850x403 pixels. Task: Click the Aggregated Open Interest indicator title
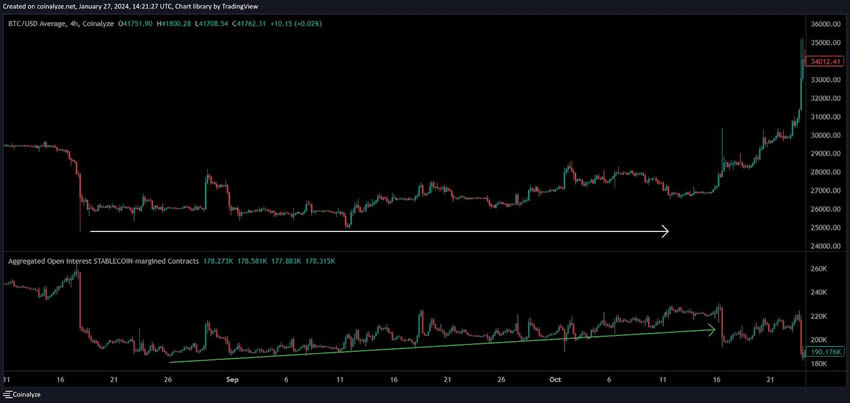point(103,261)
